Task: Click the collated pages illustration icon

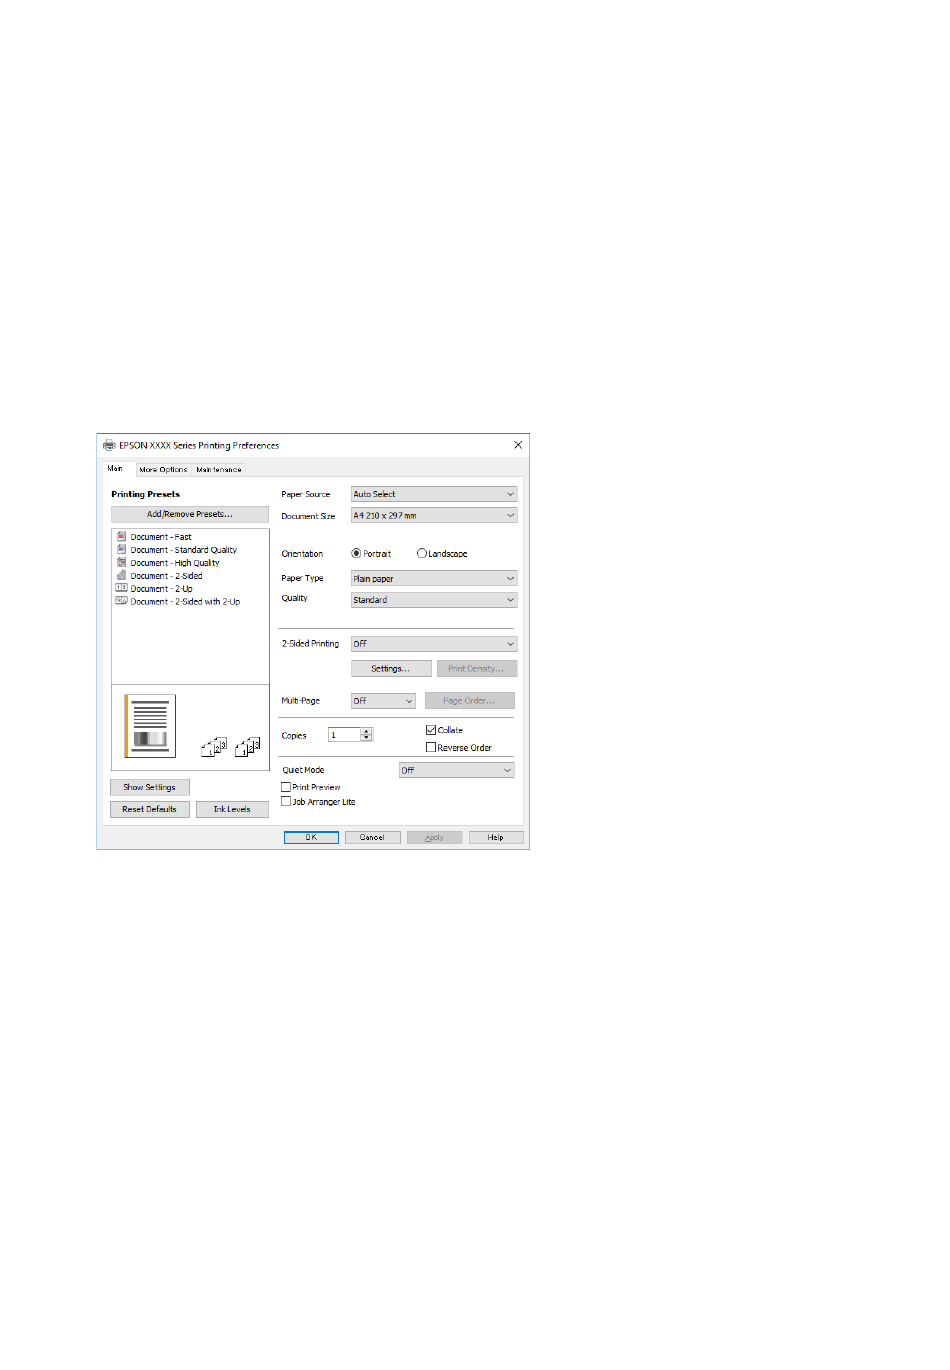Action: click(231, 746)
